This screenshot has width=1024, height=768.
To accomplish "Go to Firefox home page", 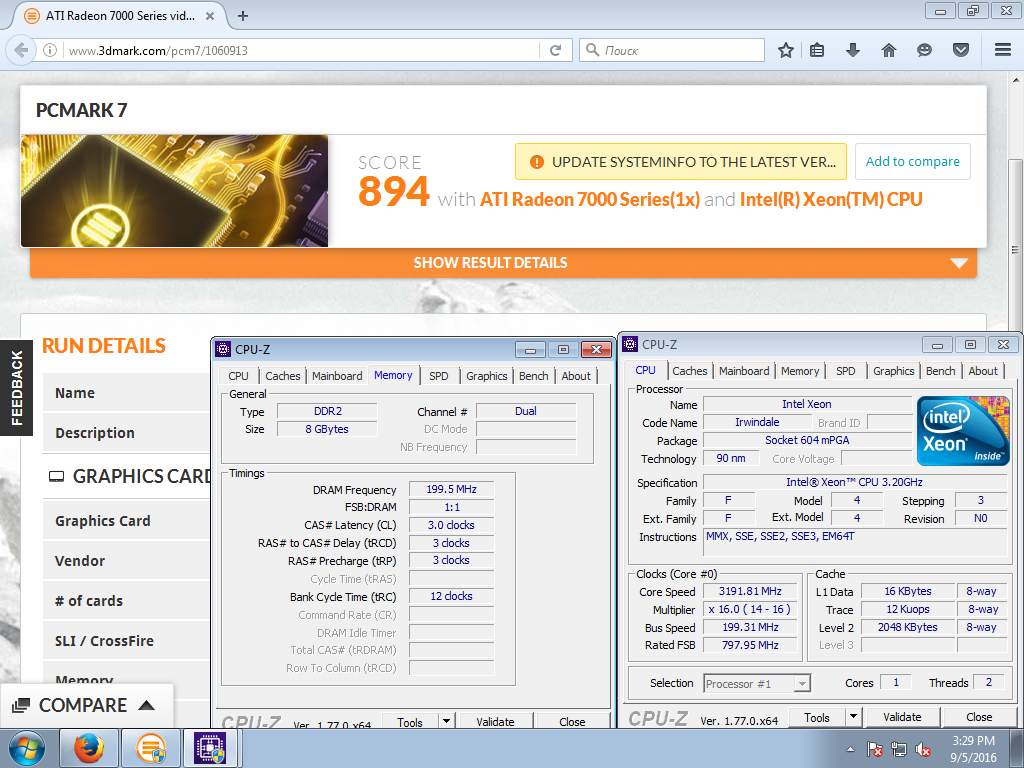I will 889,50.
